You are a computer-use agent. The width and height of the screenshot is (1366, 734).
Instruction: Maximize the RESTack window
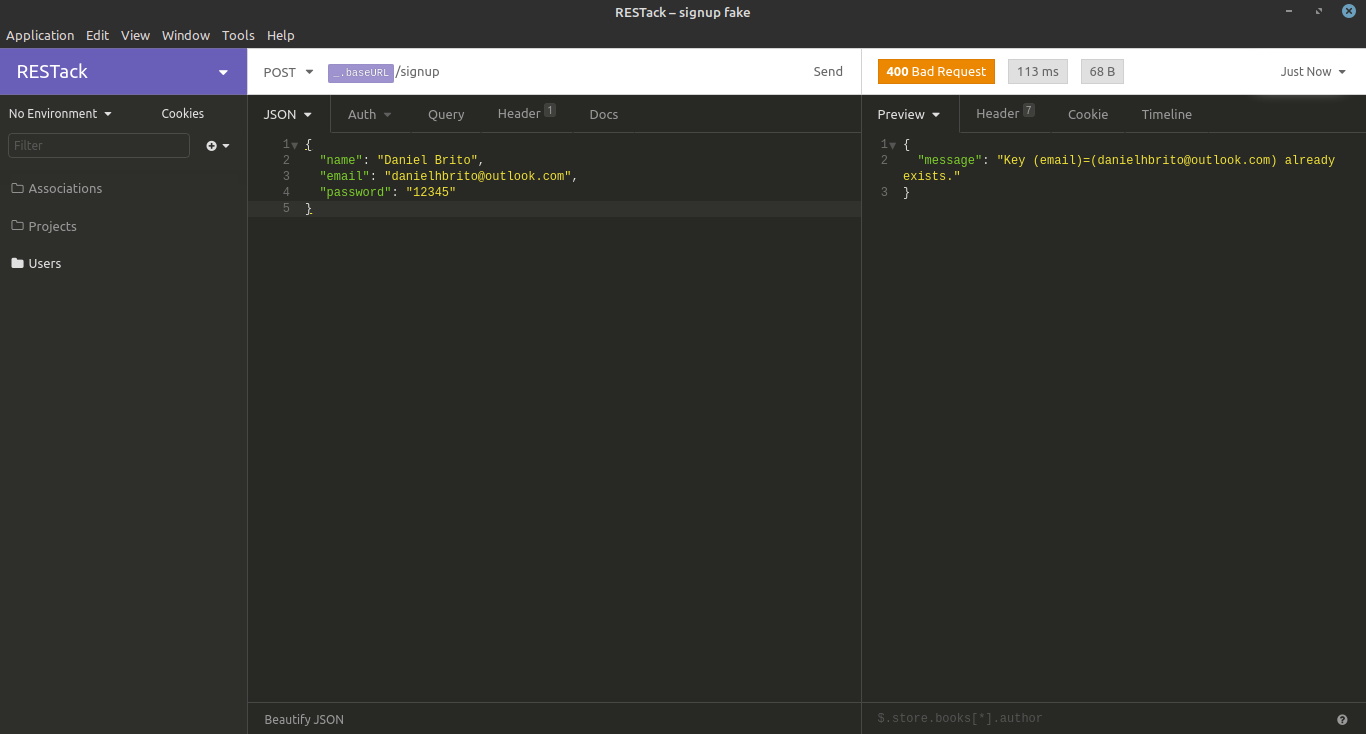pyautogui.click(x=1319, y=12)
